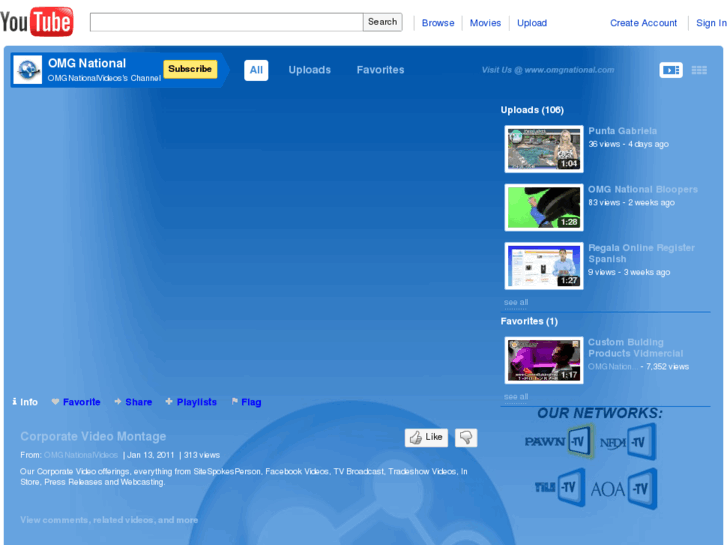Screen dimensions: 727x545
Task: Open the NFDA-TV network logo
Action: pos(628,441)
